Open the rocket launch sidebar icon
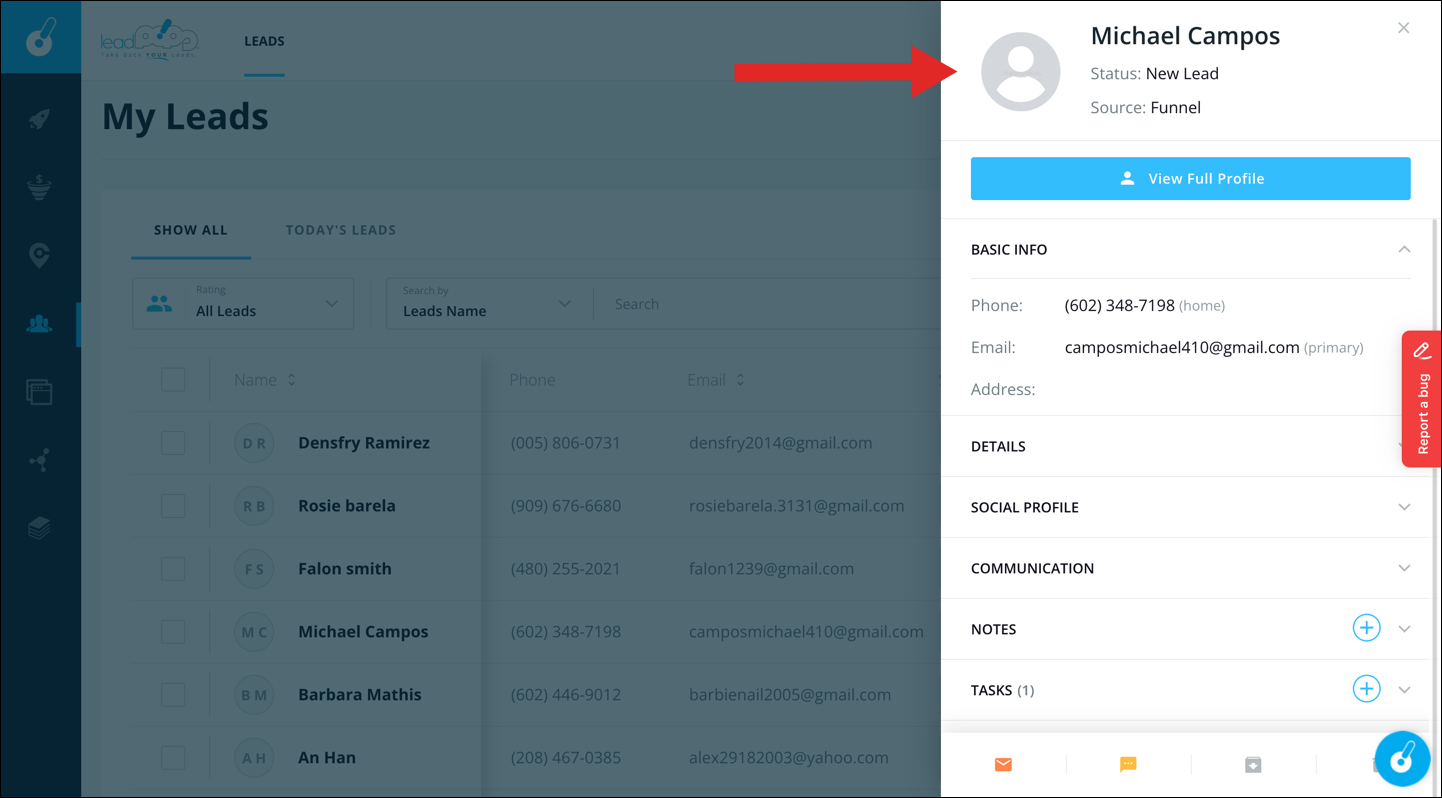This screenshot has height=798, width=1442. (39, 119)
